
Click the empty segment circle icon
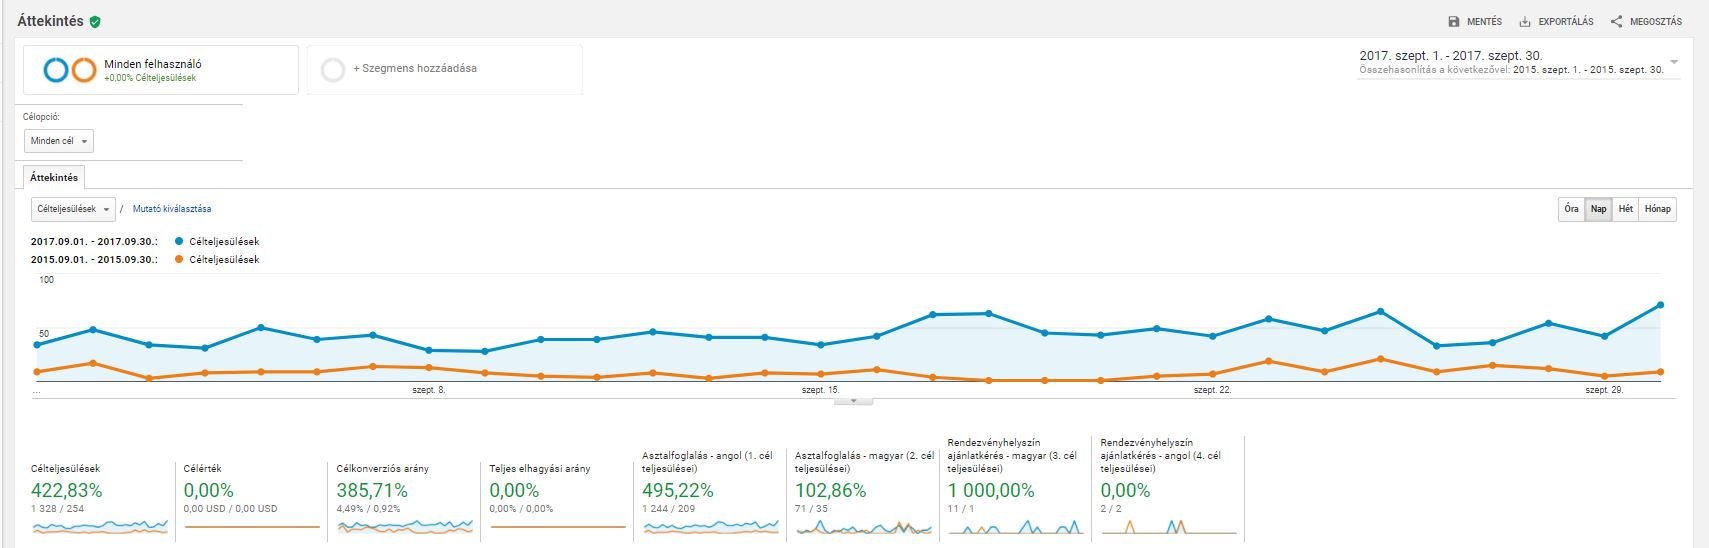(x=333, y=69)
